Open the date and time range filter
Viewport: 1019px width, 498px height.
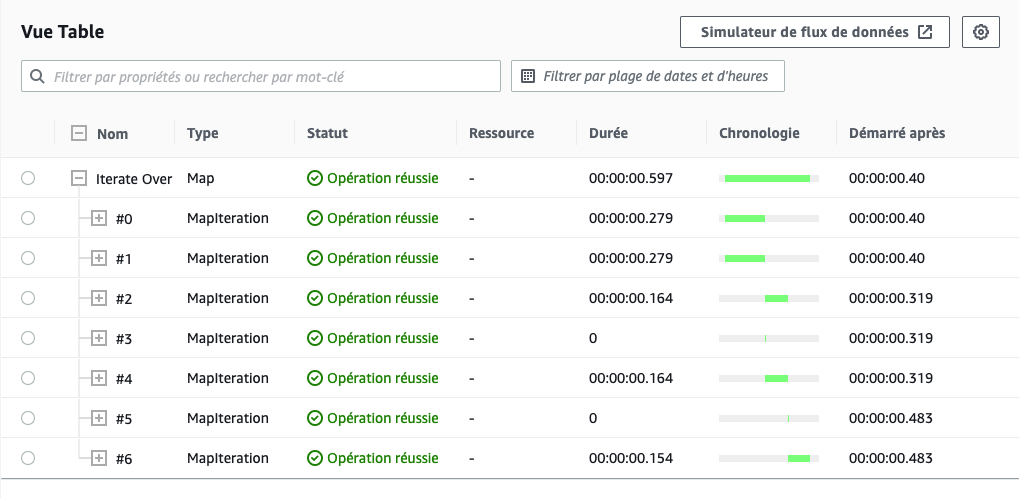pyautogui.click(x=648, y=76)
